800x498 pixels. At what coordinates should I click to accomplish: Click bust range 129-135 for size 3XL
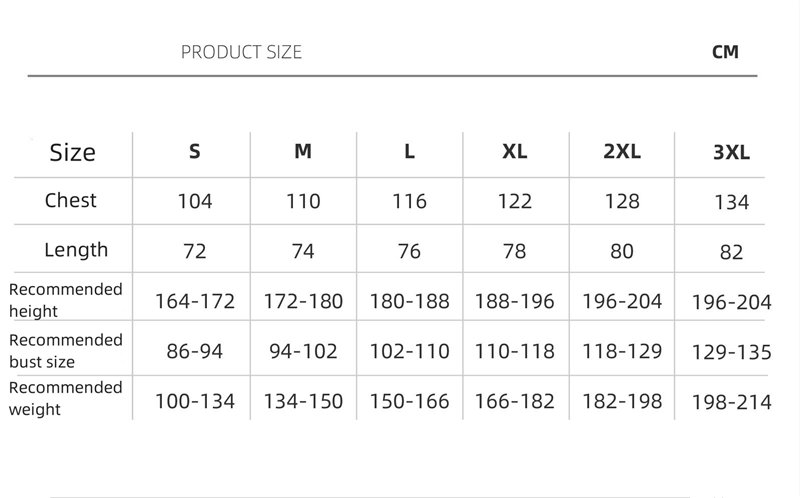point(731,352)
